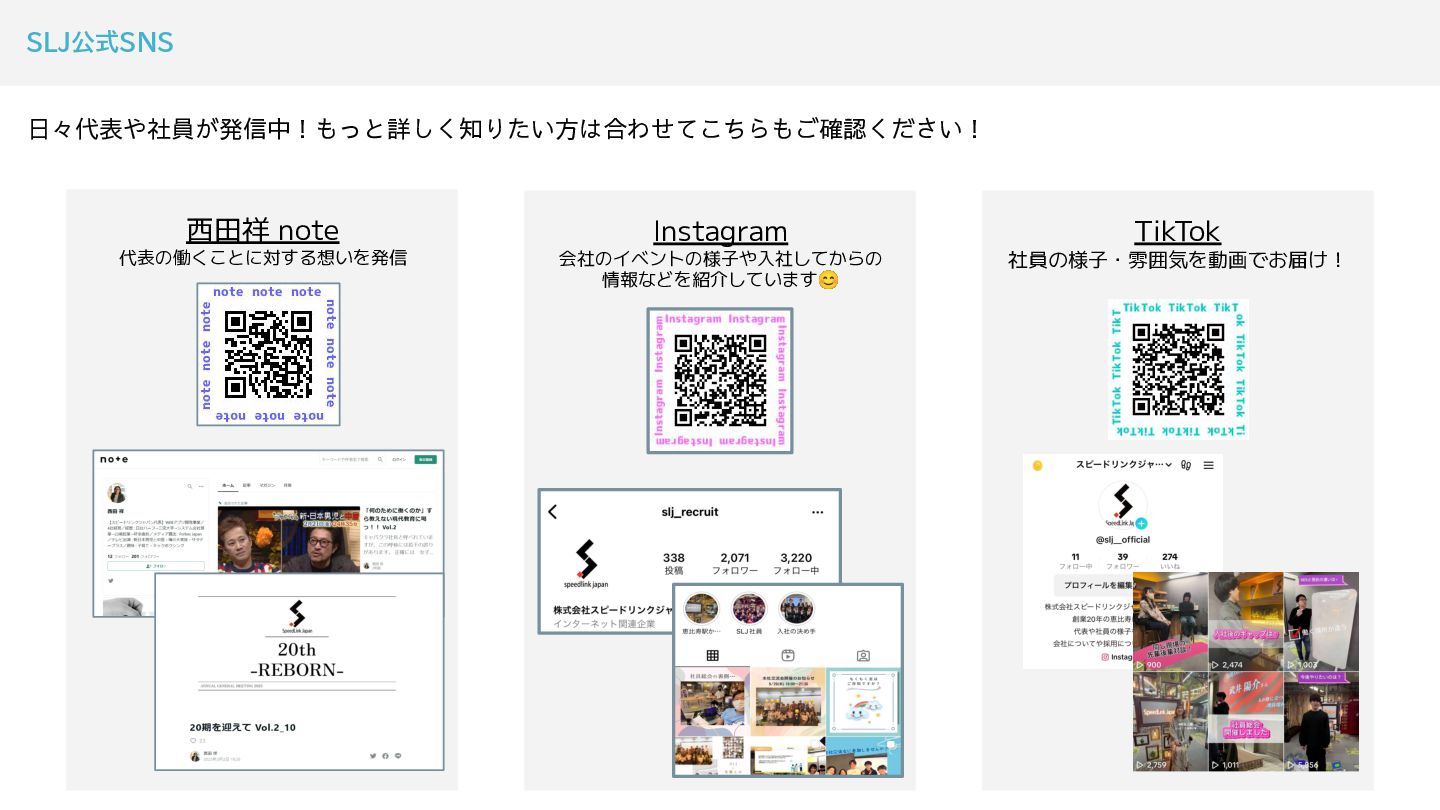
Task: Click the ログイン link on note page
Action: tap(399, 459)
